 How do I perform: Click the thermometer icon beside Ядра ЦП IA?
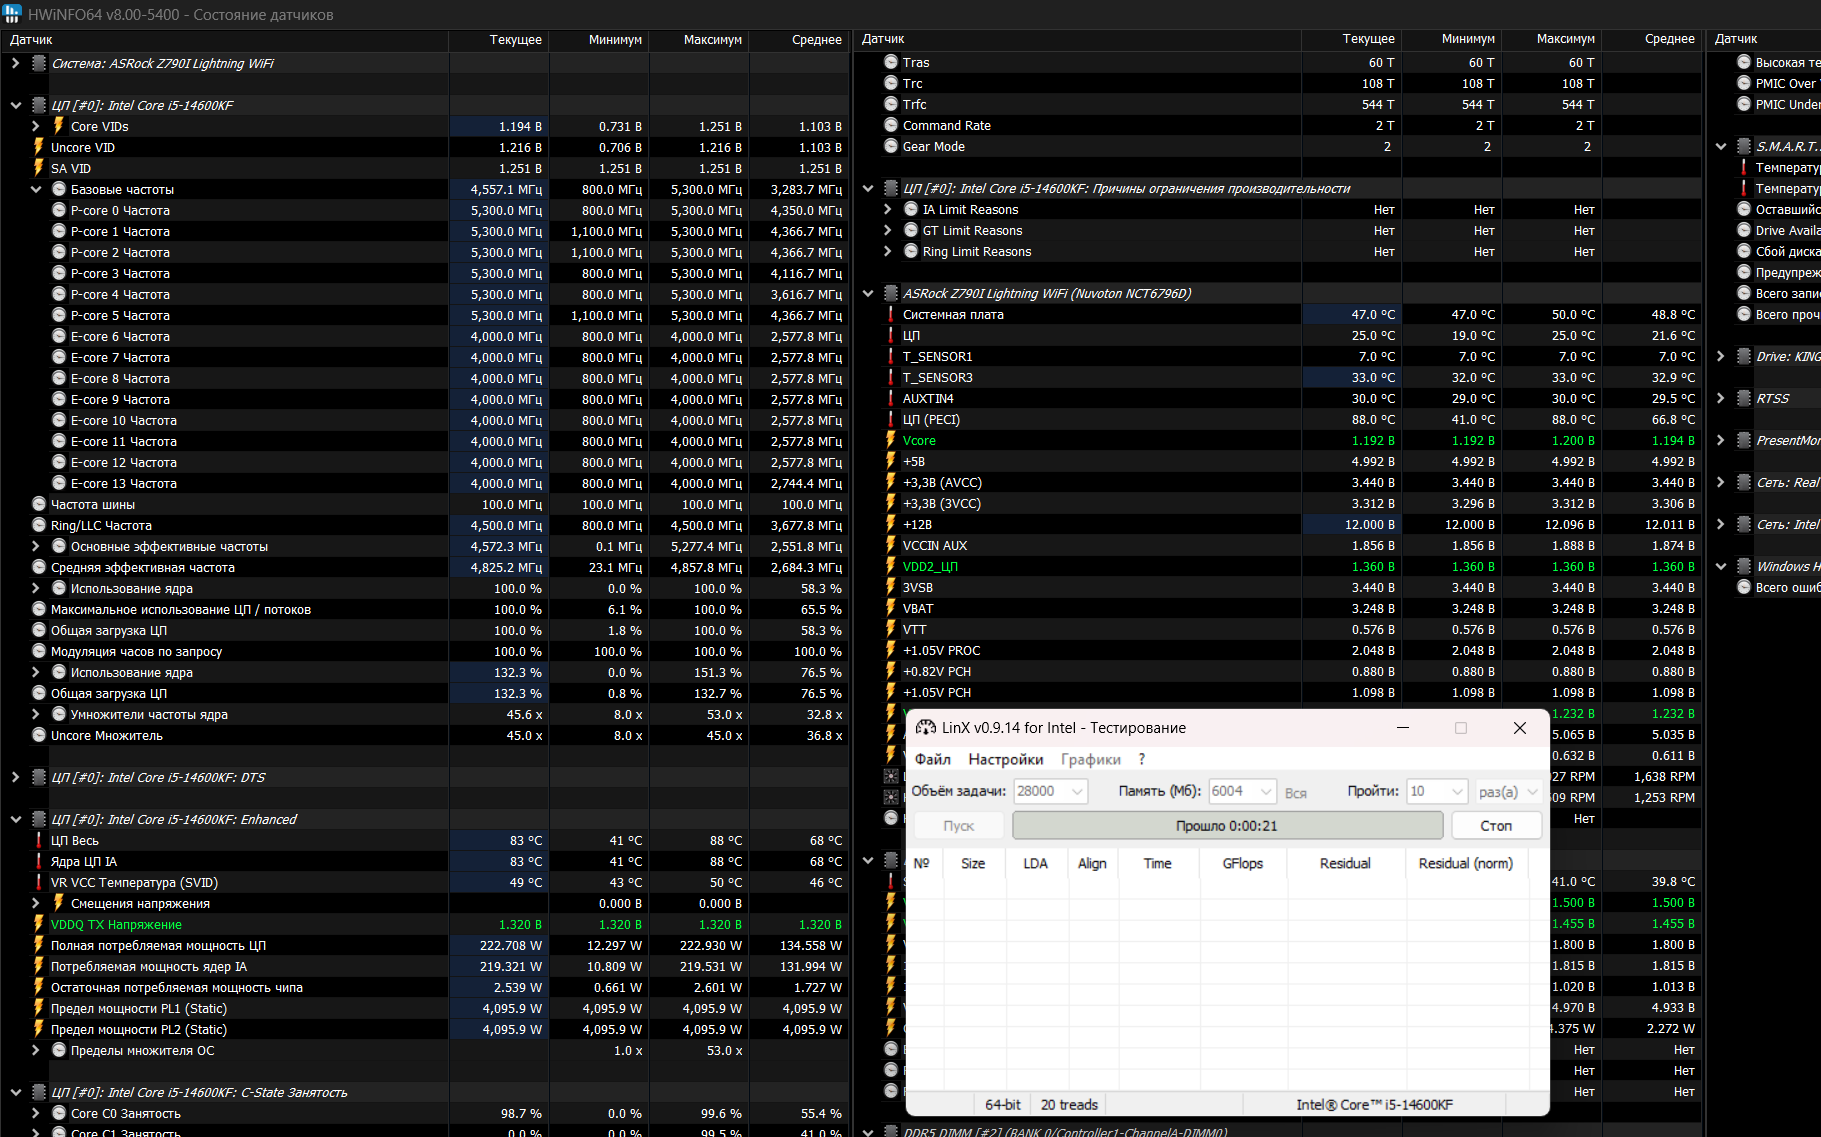(x=39, y=861)
